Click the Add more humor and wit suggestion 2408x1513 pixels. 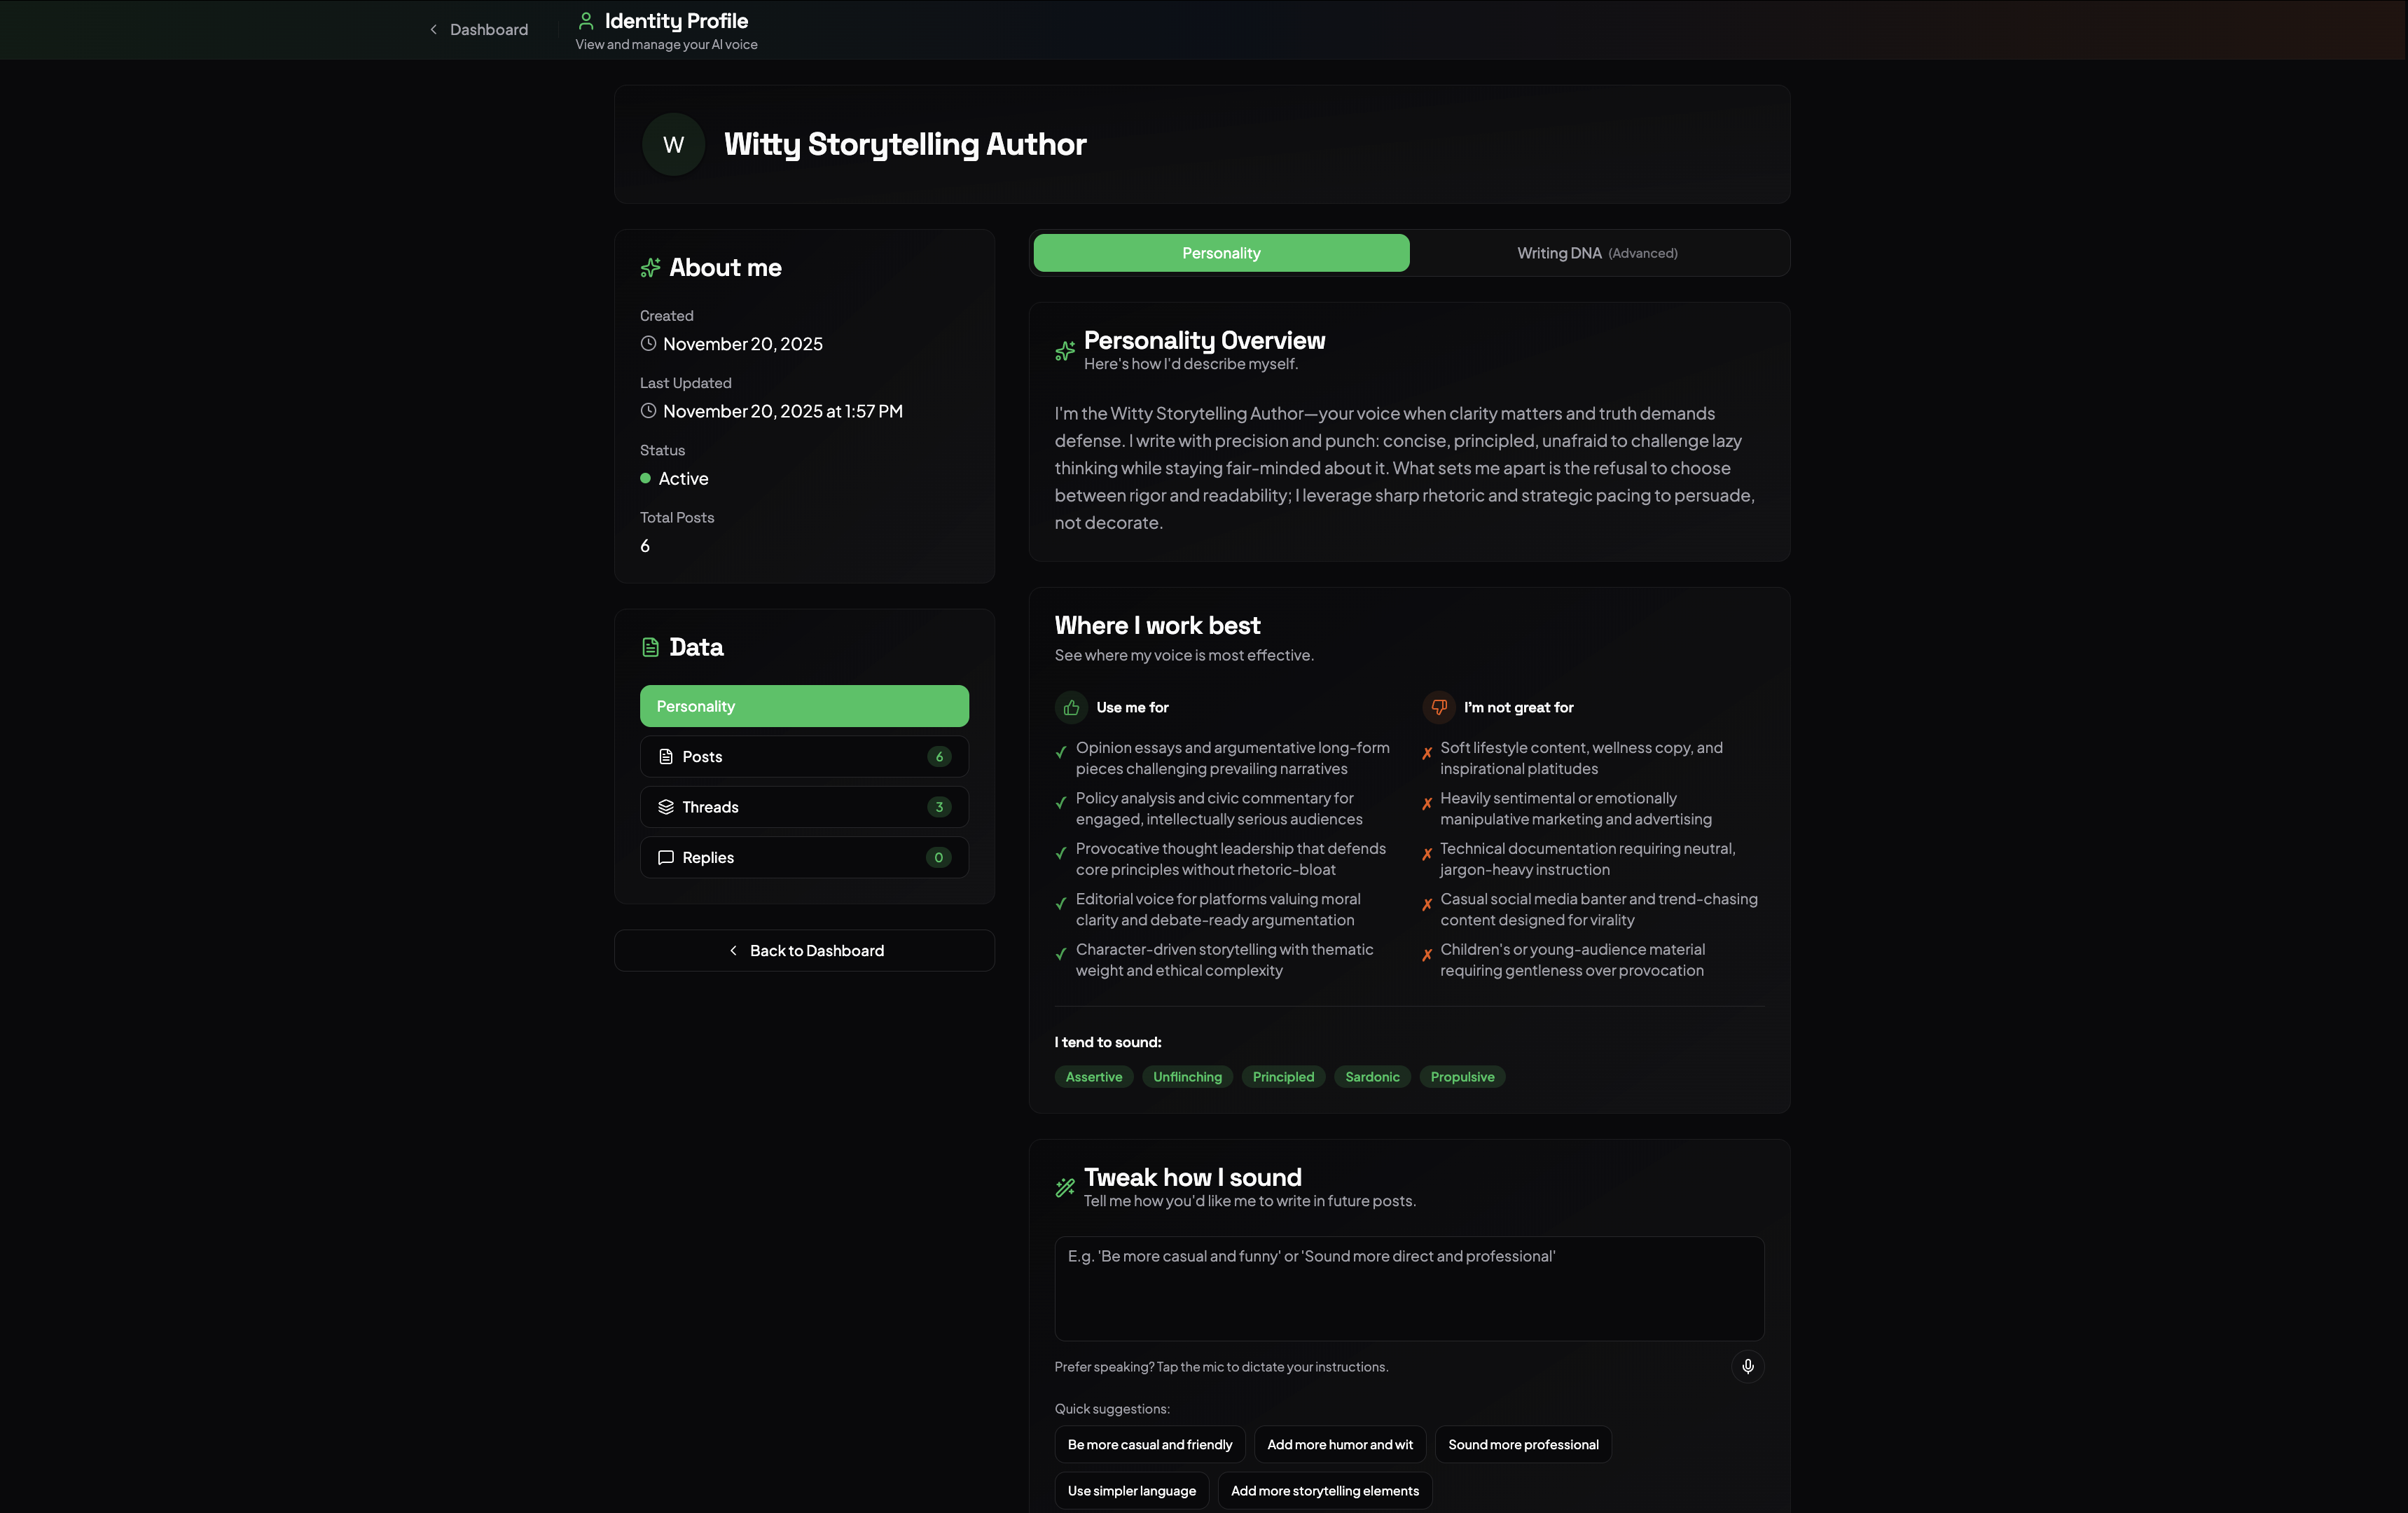(1340, 1444)
